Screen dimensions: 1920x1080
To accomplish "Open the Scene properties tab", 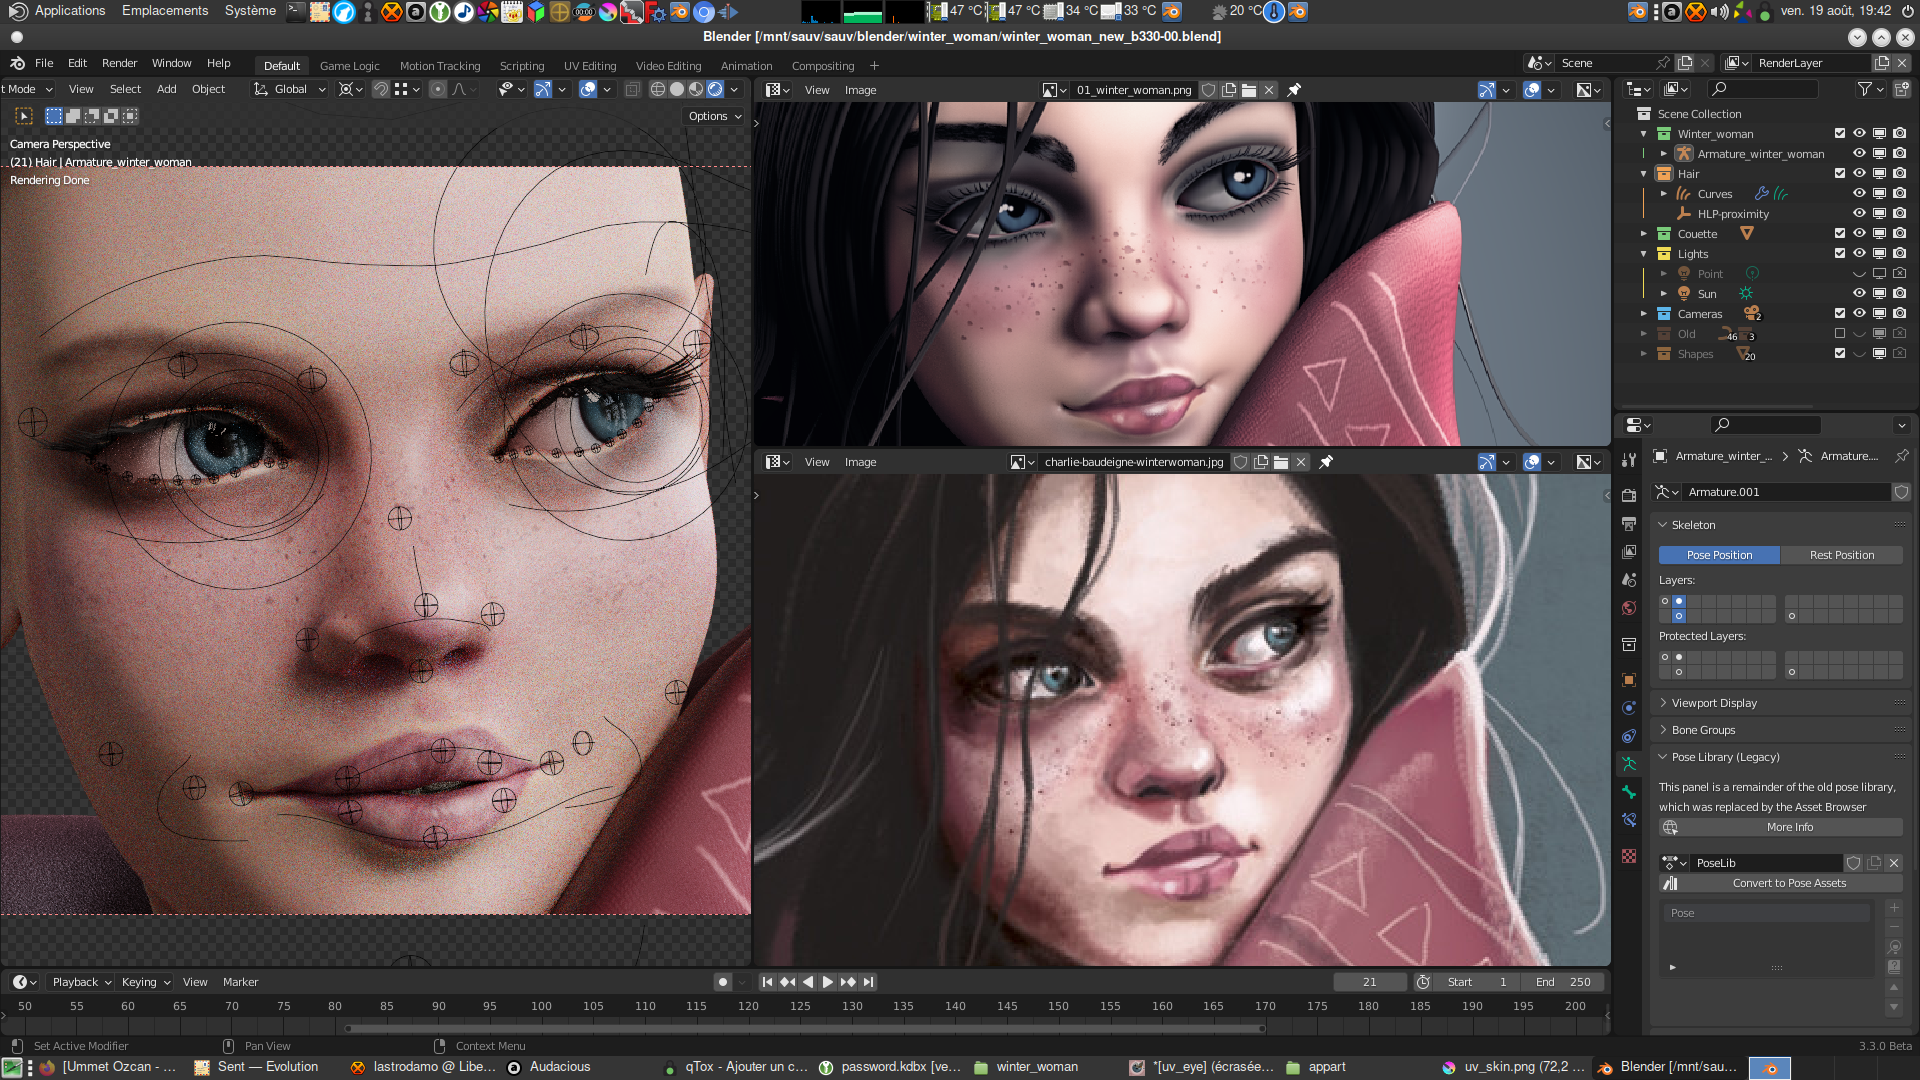I will [1629, 580].
